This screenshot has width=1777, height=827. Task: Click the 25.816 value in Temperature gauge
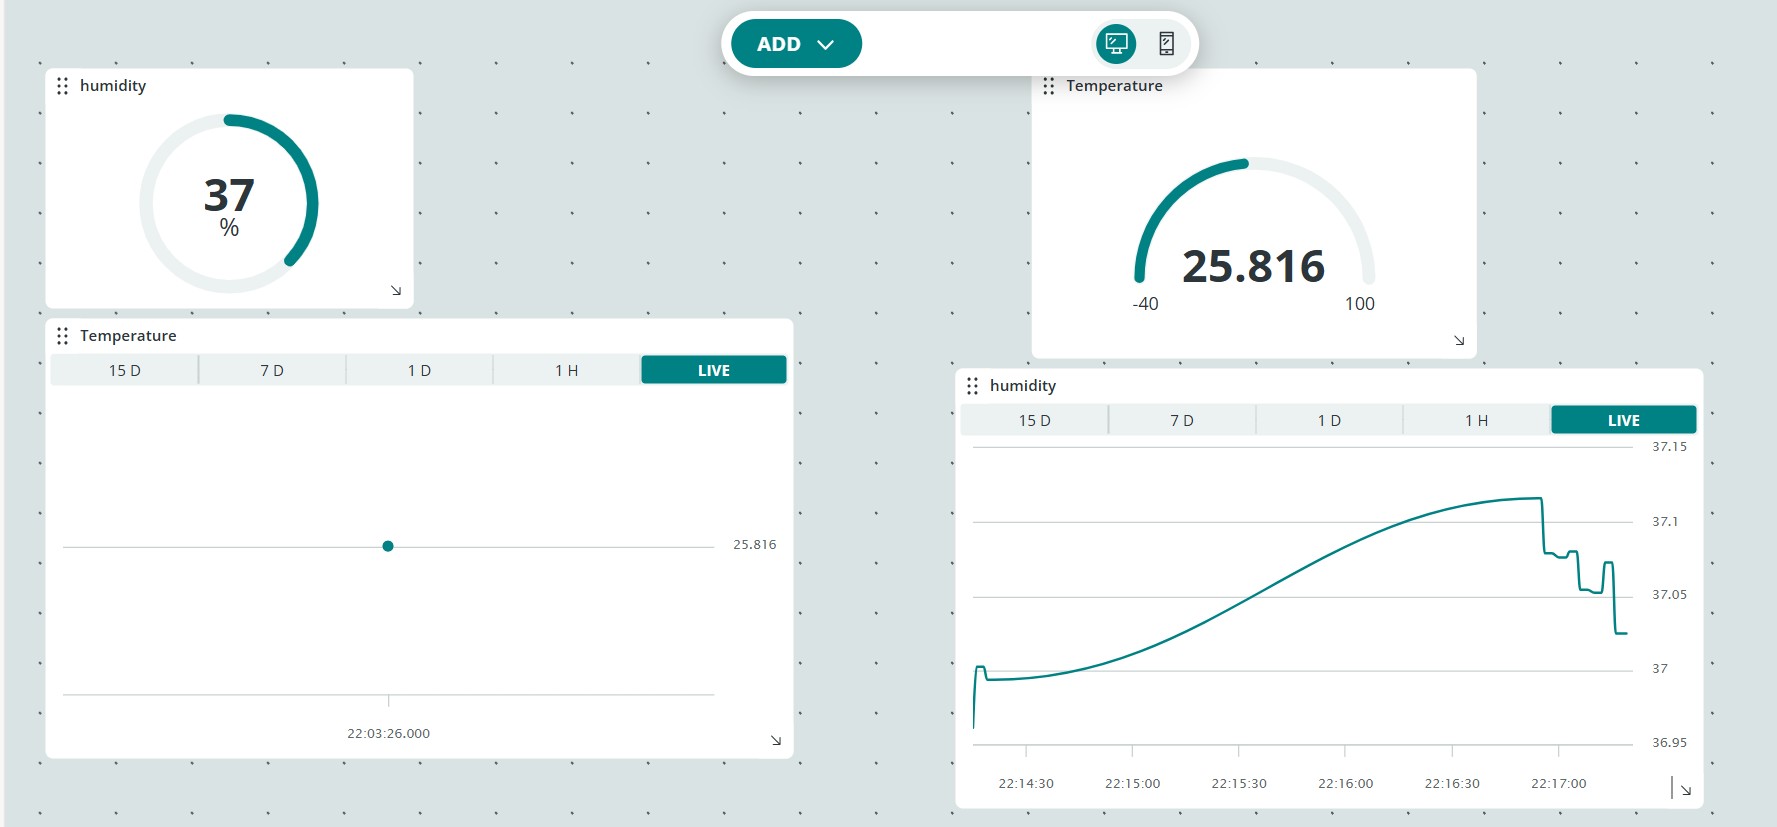(x=1254, y=266)
